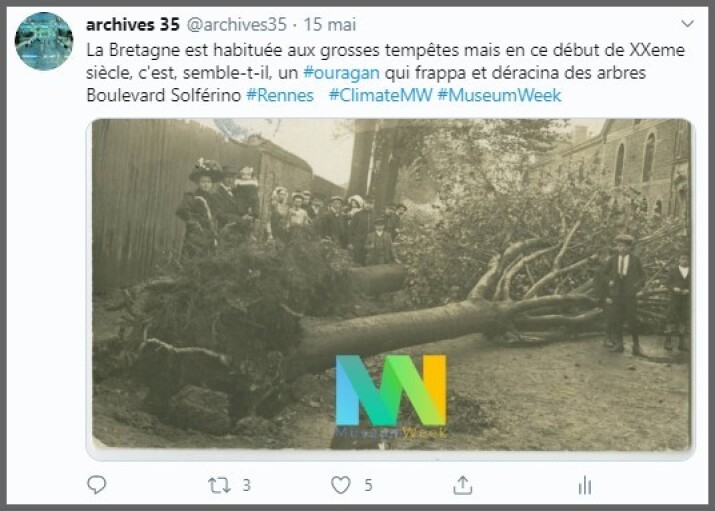Click the retweet count 3

coord(246,485)
